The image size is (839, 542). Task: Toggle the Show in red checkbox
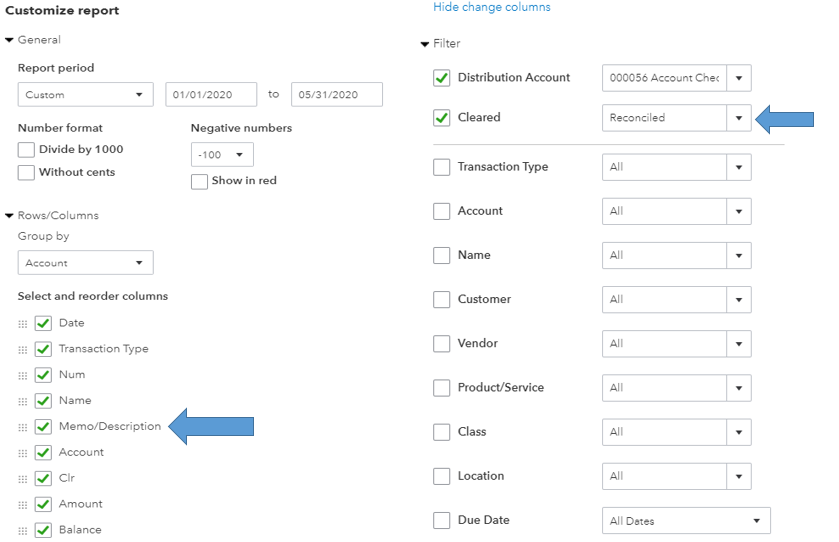pyautogui.click(x=199, y=181)
